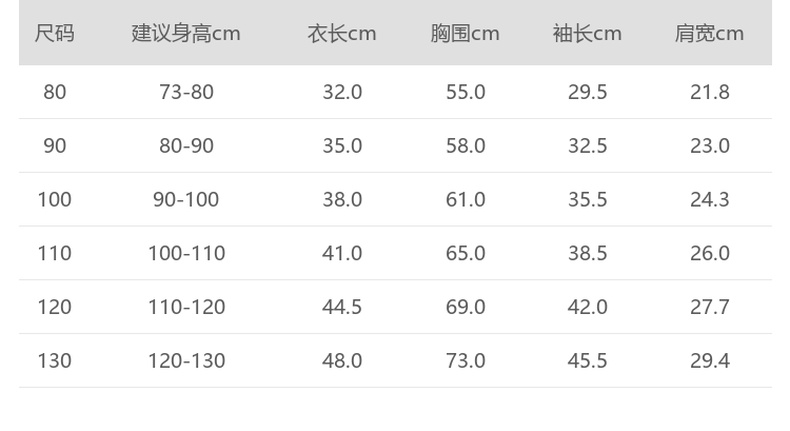
Task: Click the 建议身高cm column header
Action: [x=186, y=34]
